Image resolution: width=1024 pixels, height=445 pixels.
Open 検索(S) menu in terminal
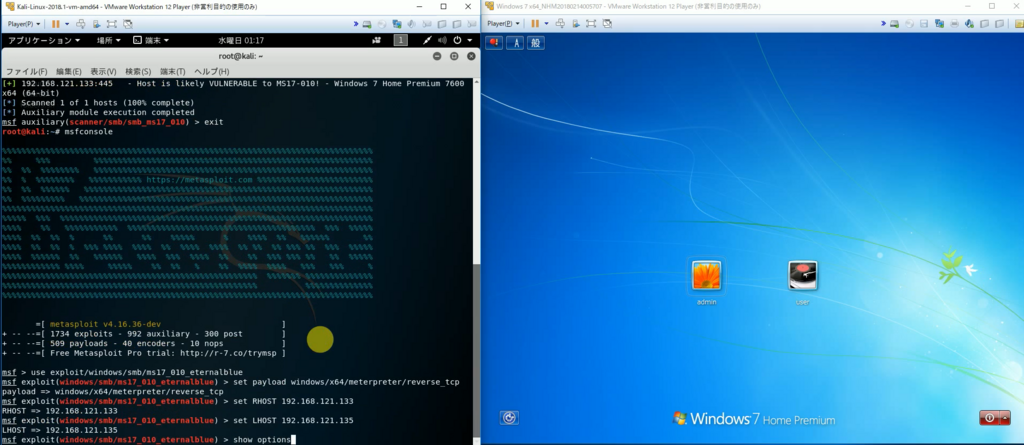138,71
